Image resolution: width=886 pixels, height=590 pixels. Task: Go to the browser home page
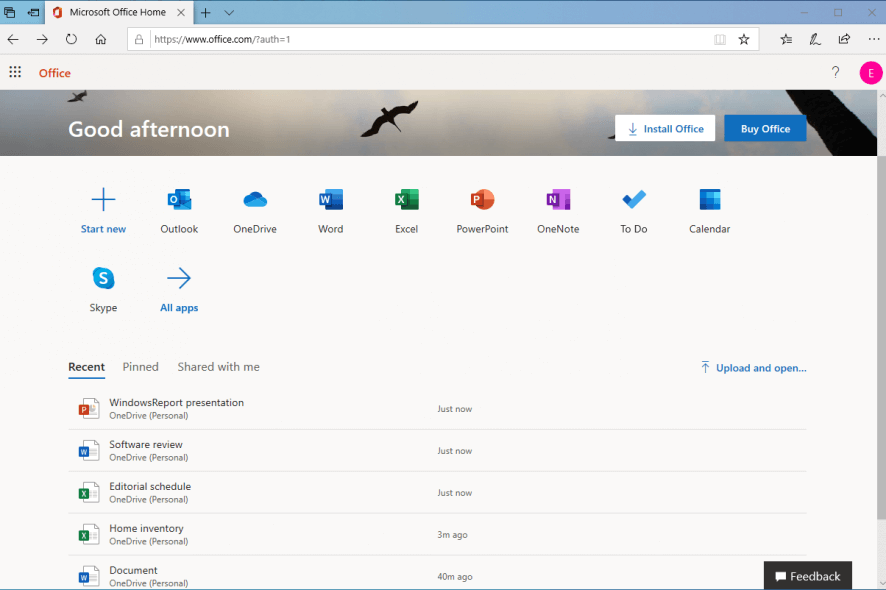pyautogui.click(x=101, y=39)
